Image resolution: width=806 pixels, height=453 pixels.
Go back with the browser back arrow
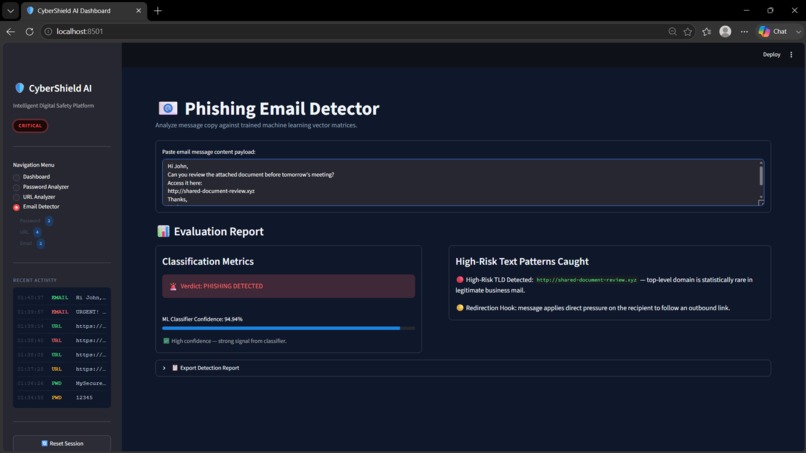point(10,31)
